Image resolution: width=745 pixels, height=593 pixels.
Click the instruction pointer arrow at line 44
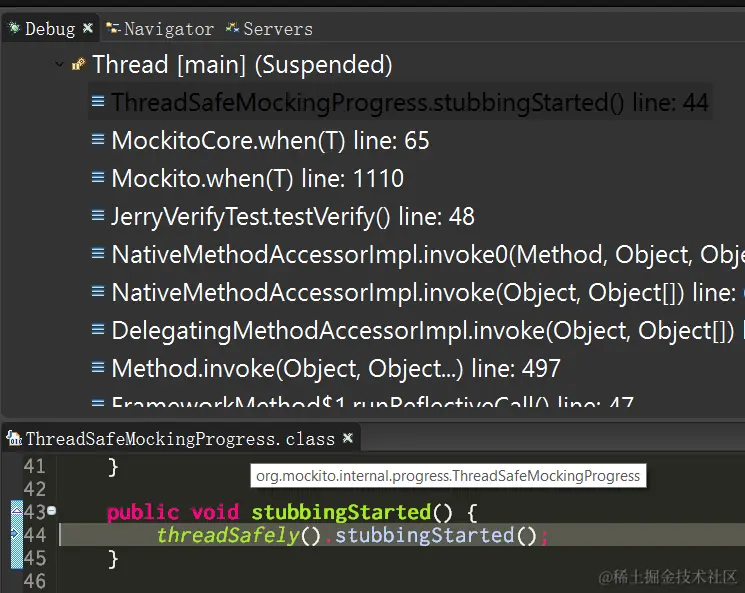coord(16,534)
